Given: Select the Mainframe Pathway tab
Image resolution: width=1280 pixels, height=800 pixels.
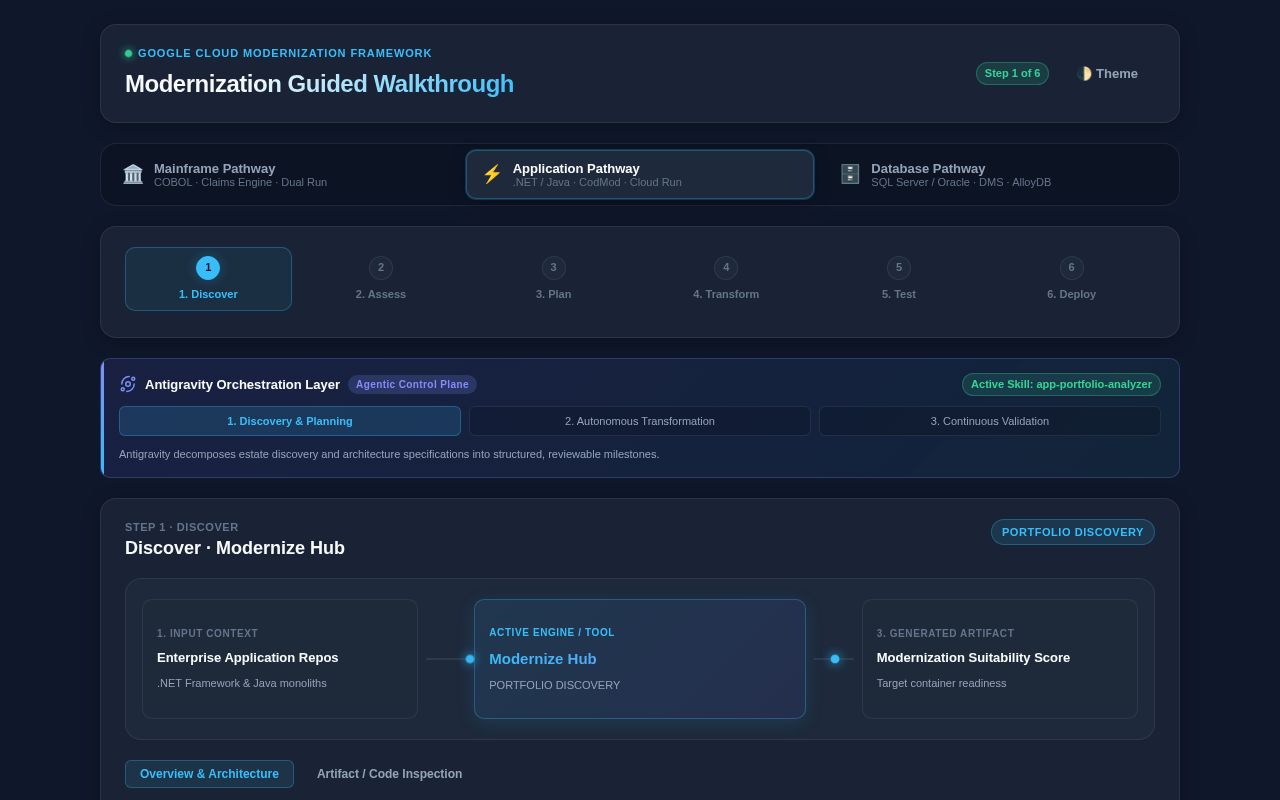Looking at the screenshot, I should point(282,175).
